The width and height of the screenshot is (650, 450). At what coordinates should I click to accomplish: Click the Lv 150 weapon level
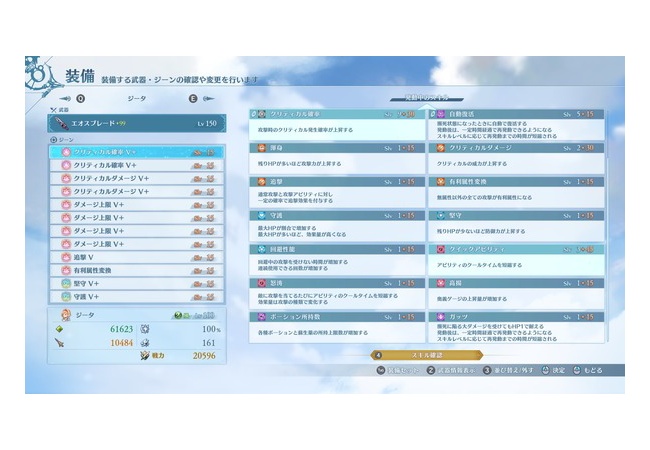(207, 123)
